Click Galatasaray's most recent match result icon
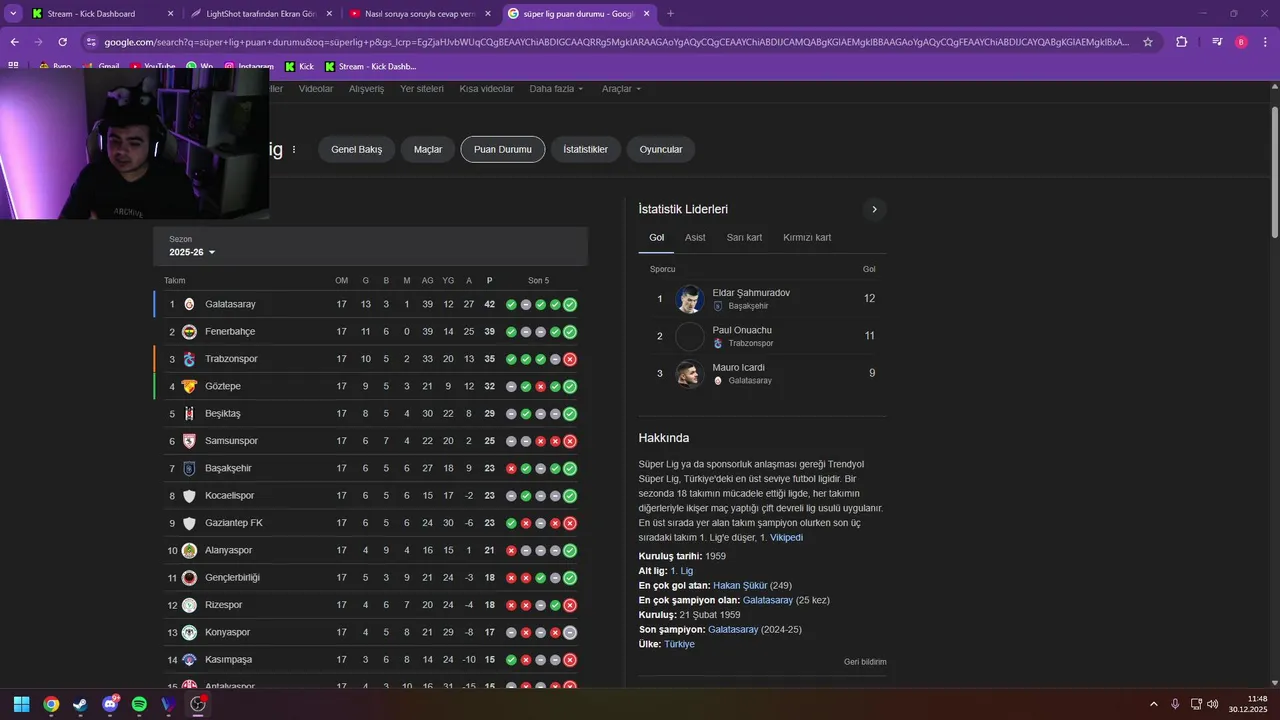The image size is (1280, 720). (x=570, y=305)
